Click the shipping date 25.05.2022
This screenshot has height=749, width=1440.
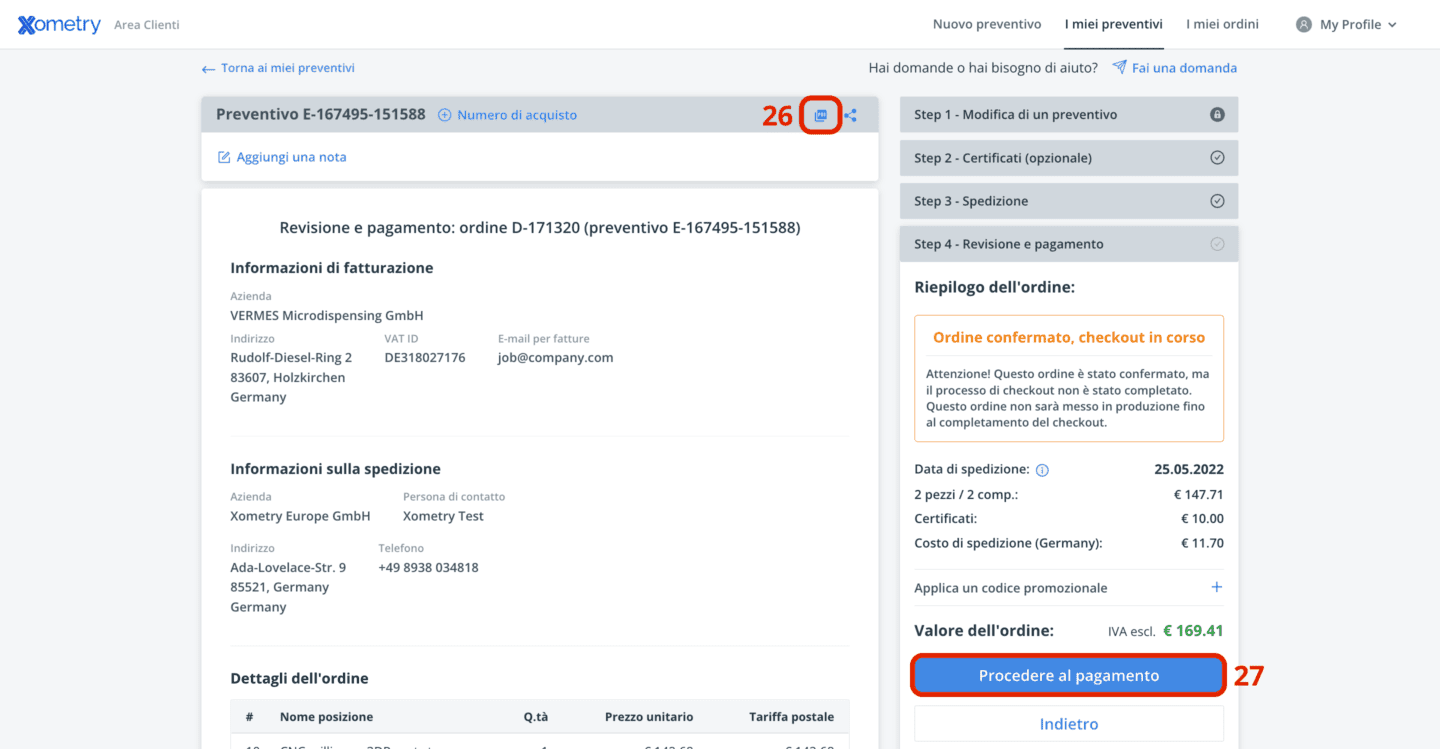(1189, 469)
